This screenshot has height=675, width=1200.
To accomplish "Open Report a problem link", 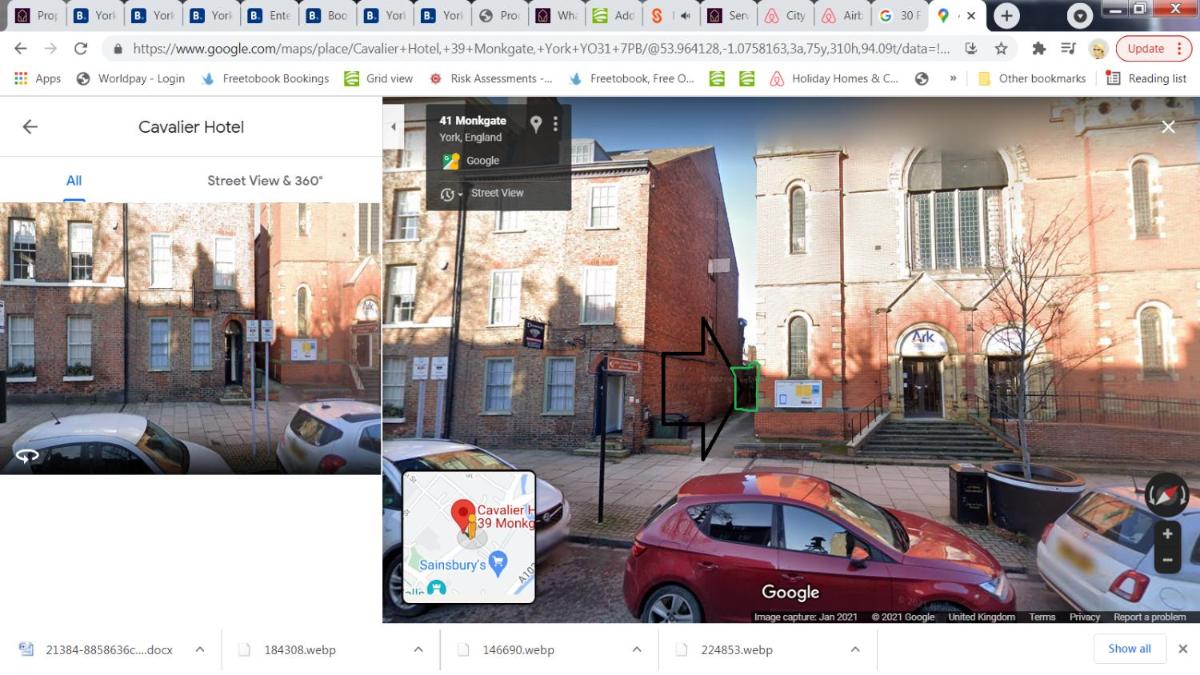I will 1150,617.
